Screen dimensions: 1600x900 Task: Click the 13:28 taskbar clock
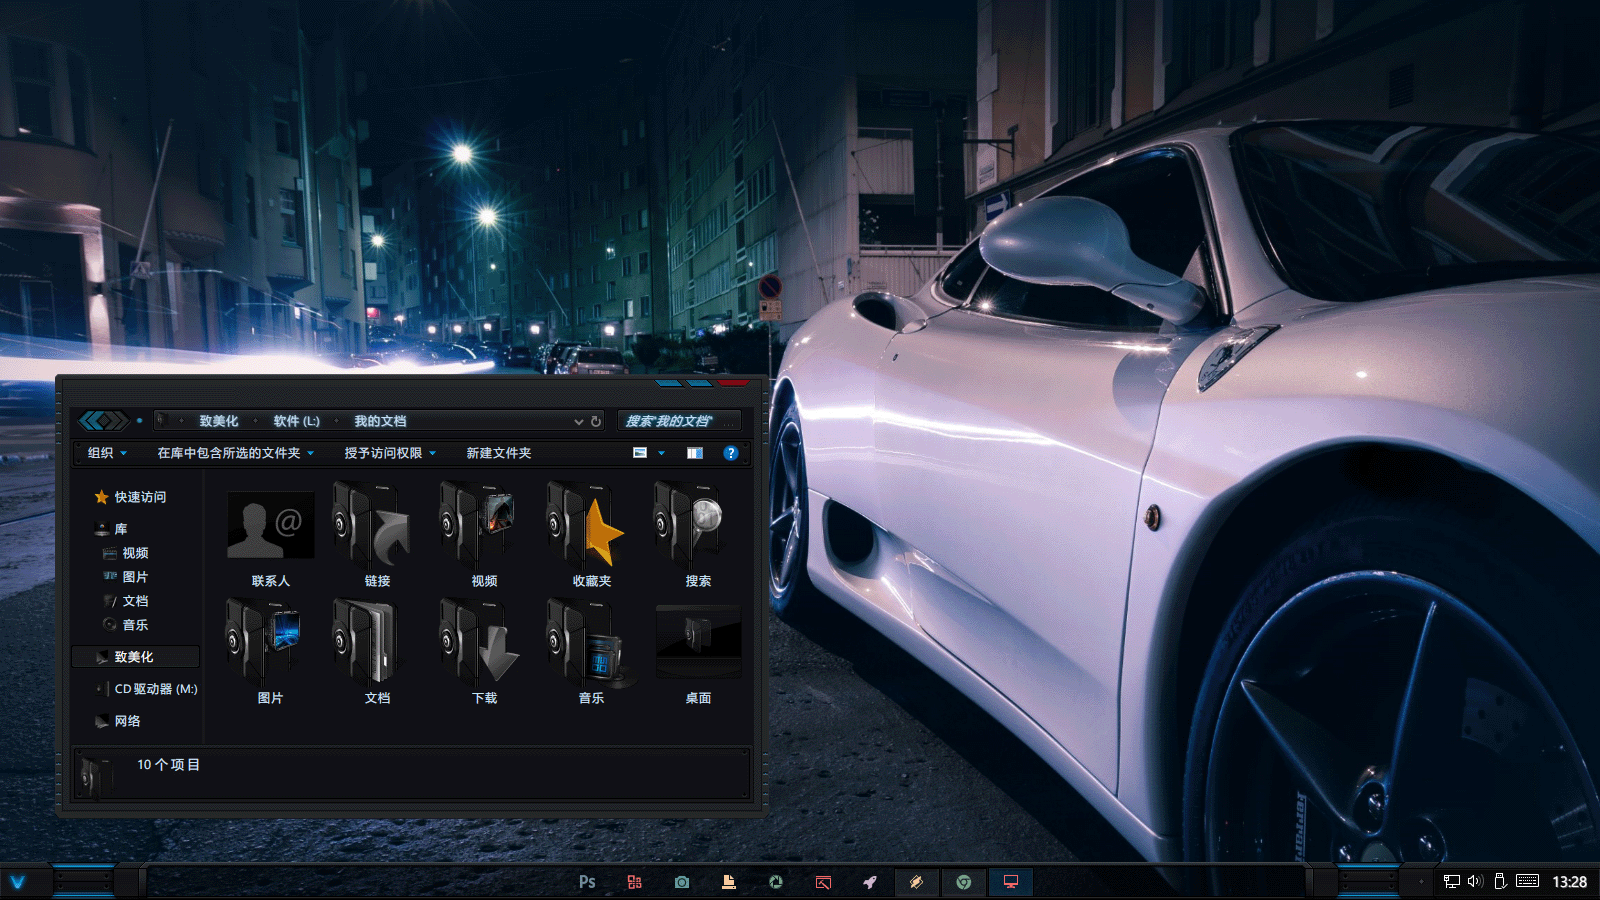pyautogui.click(x=1569, y=882)
